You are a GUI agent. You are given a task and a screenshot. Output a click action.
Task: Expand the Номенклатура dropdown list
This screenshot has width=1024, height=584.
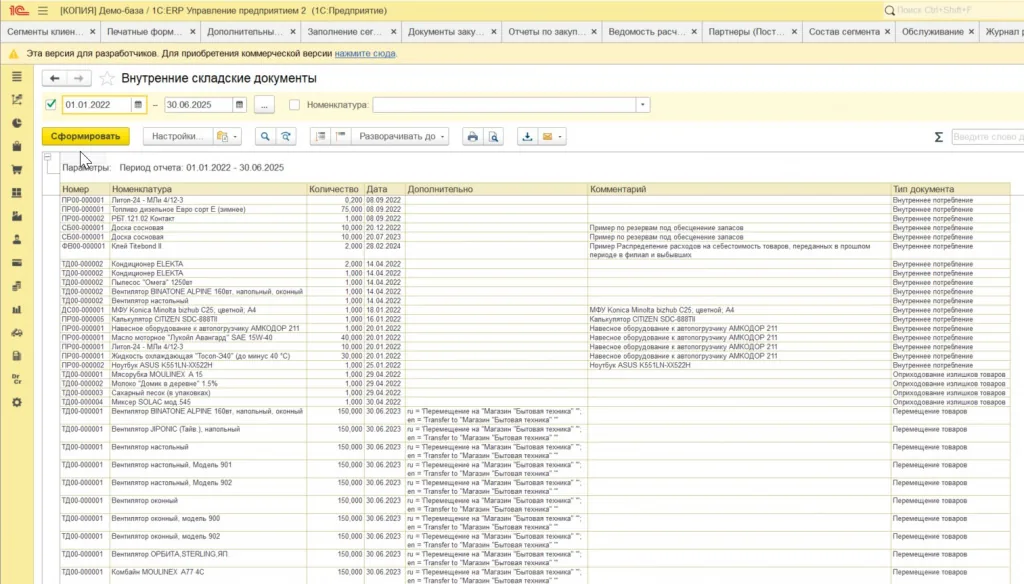click(643, 105)
